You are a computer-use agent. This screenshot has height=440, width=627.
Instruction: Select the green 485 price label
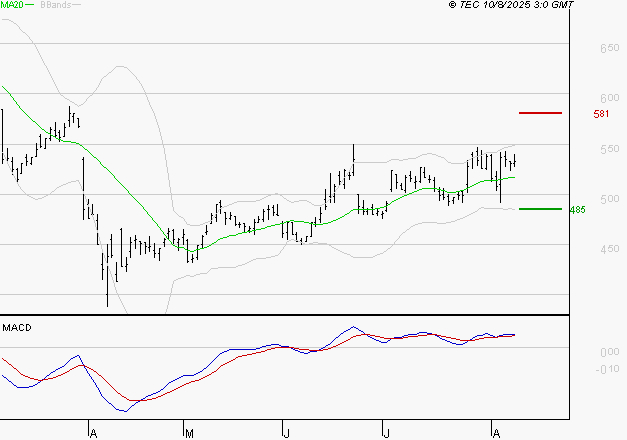[603, 210]
